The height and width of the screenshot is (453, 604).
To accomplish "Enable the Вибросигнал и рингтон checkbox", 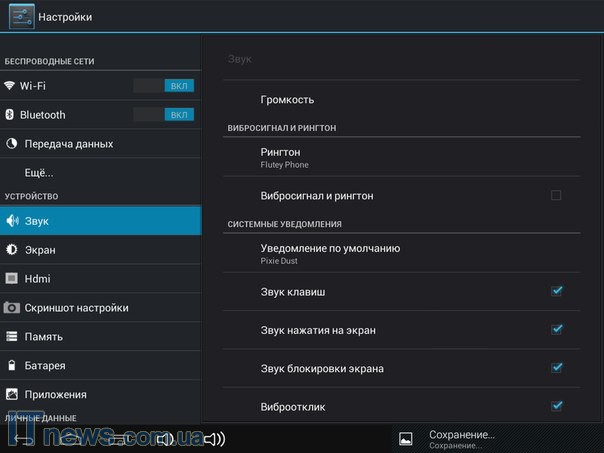I will tap(556, 195).
